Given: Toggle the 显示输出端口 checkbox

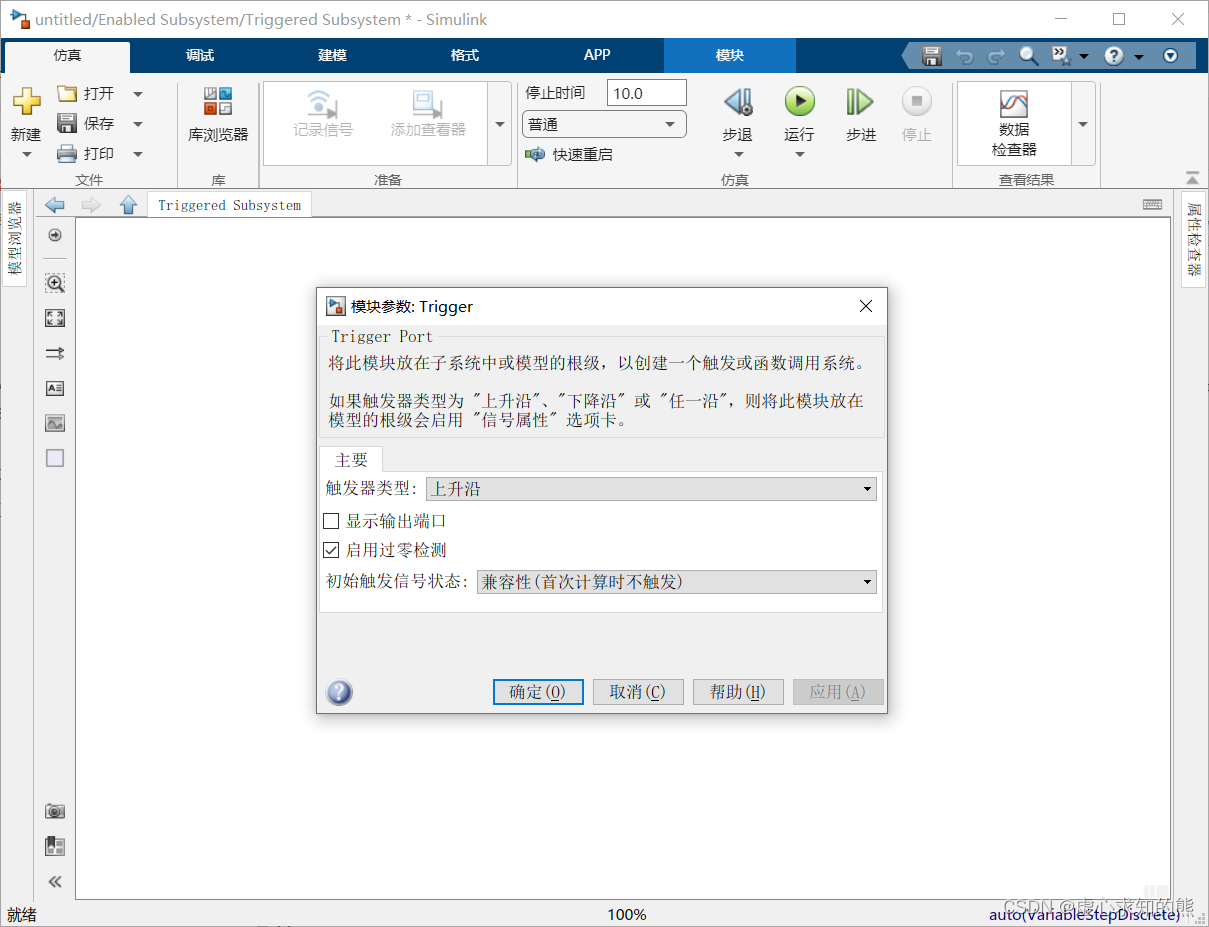Looking at the screenshot, I should point(331,521).
